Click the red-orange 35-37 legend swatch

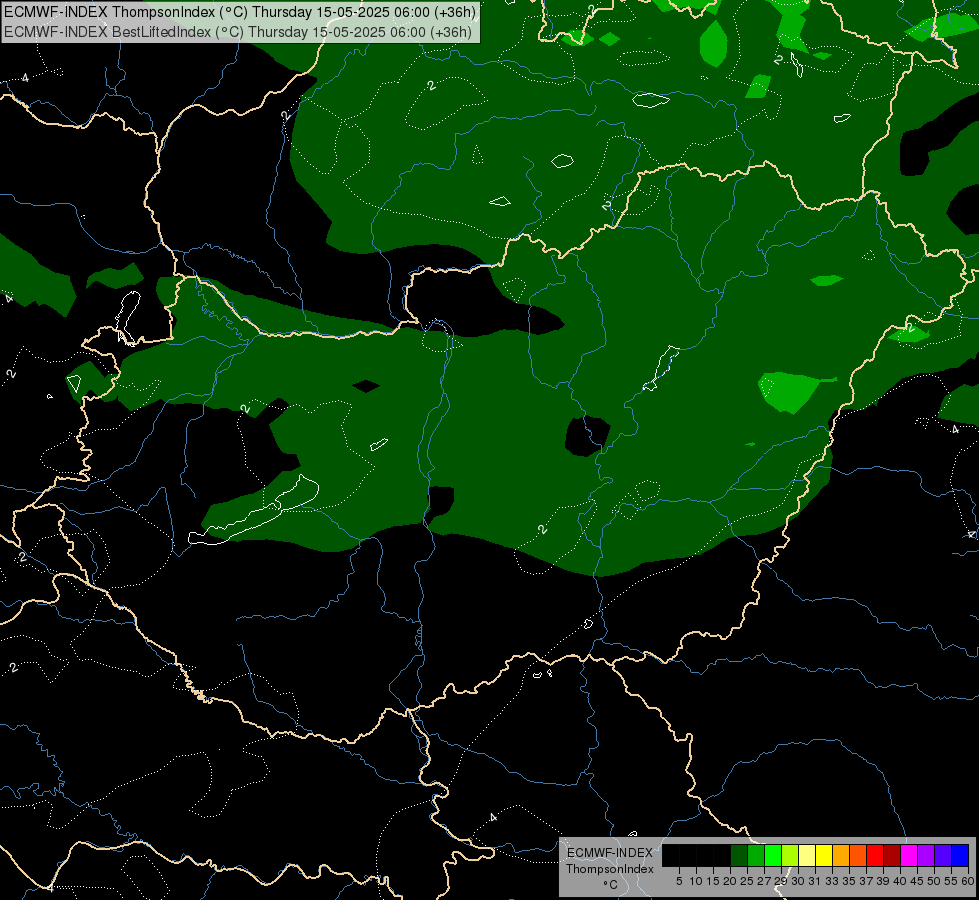(x=858, y=855)
